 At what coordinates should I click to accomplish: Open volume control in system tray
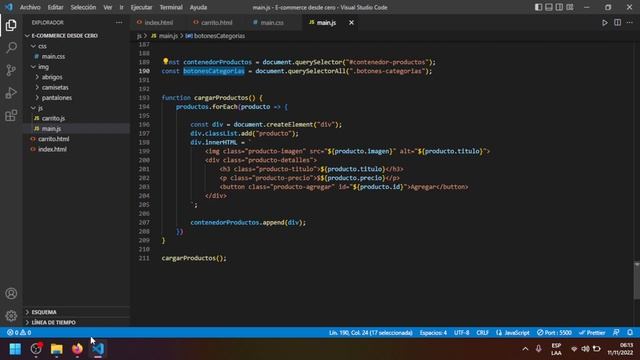585,349
